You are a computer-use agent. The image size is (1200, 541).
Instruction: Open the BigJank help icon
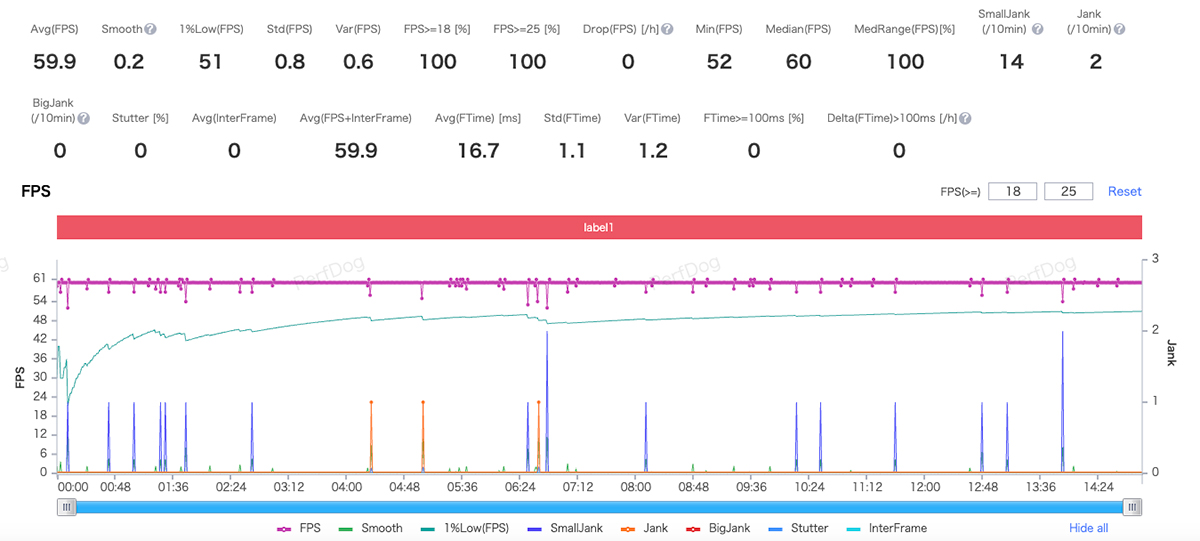[84, 118]
